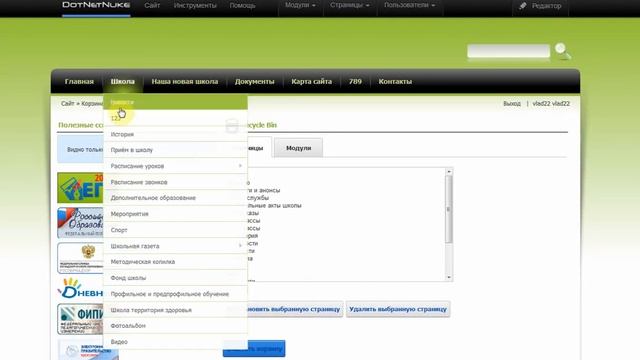Open the ФИПИ banner link
640x360 pixels.
[x=80, y=319]
